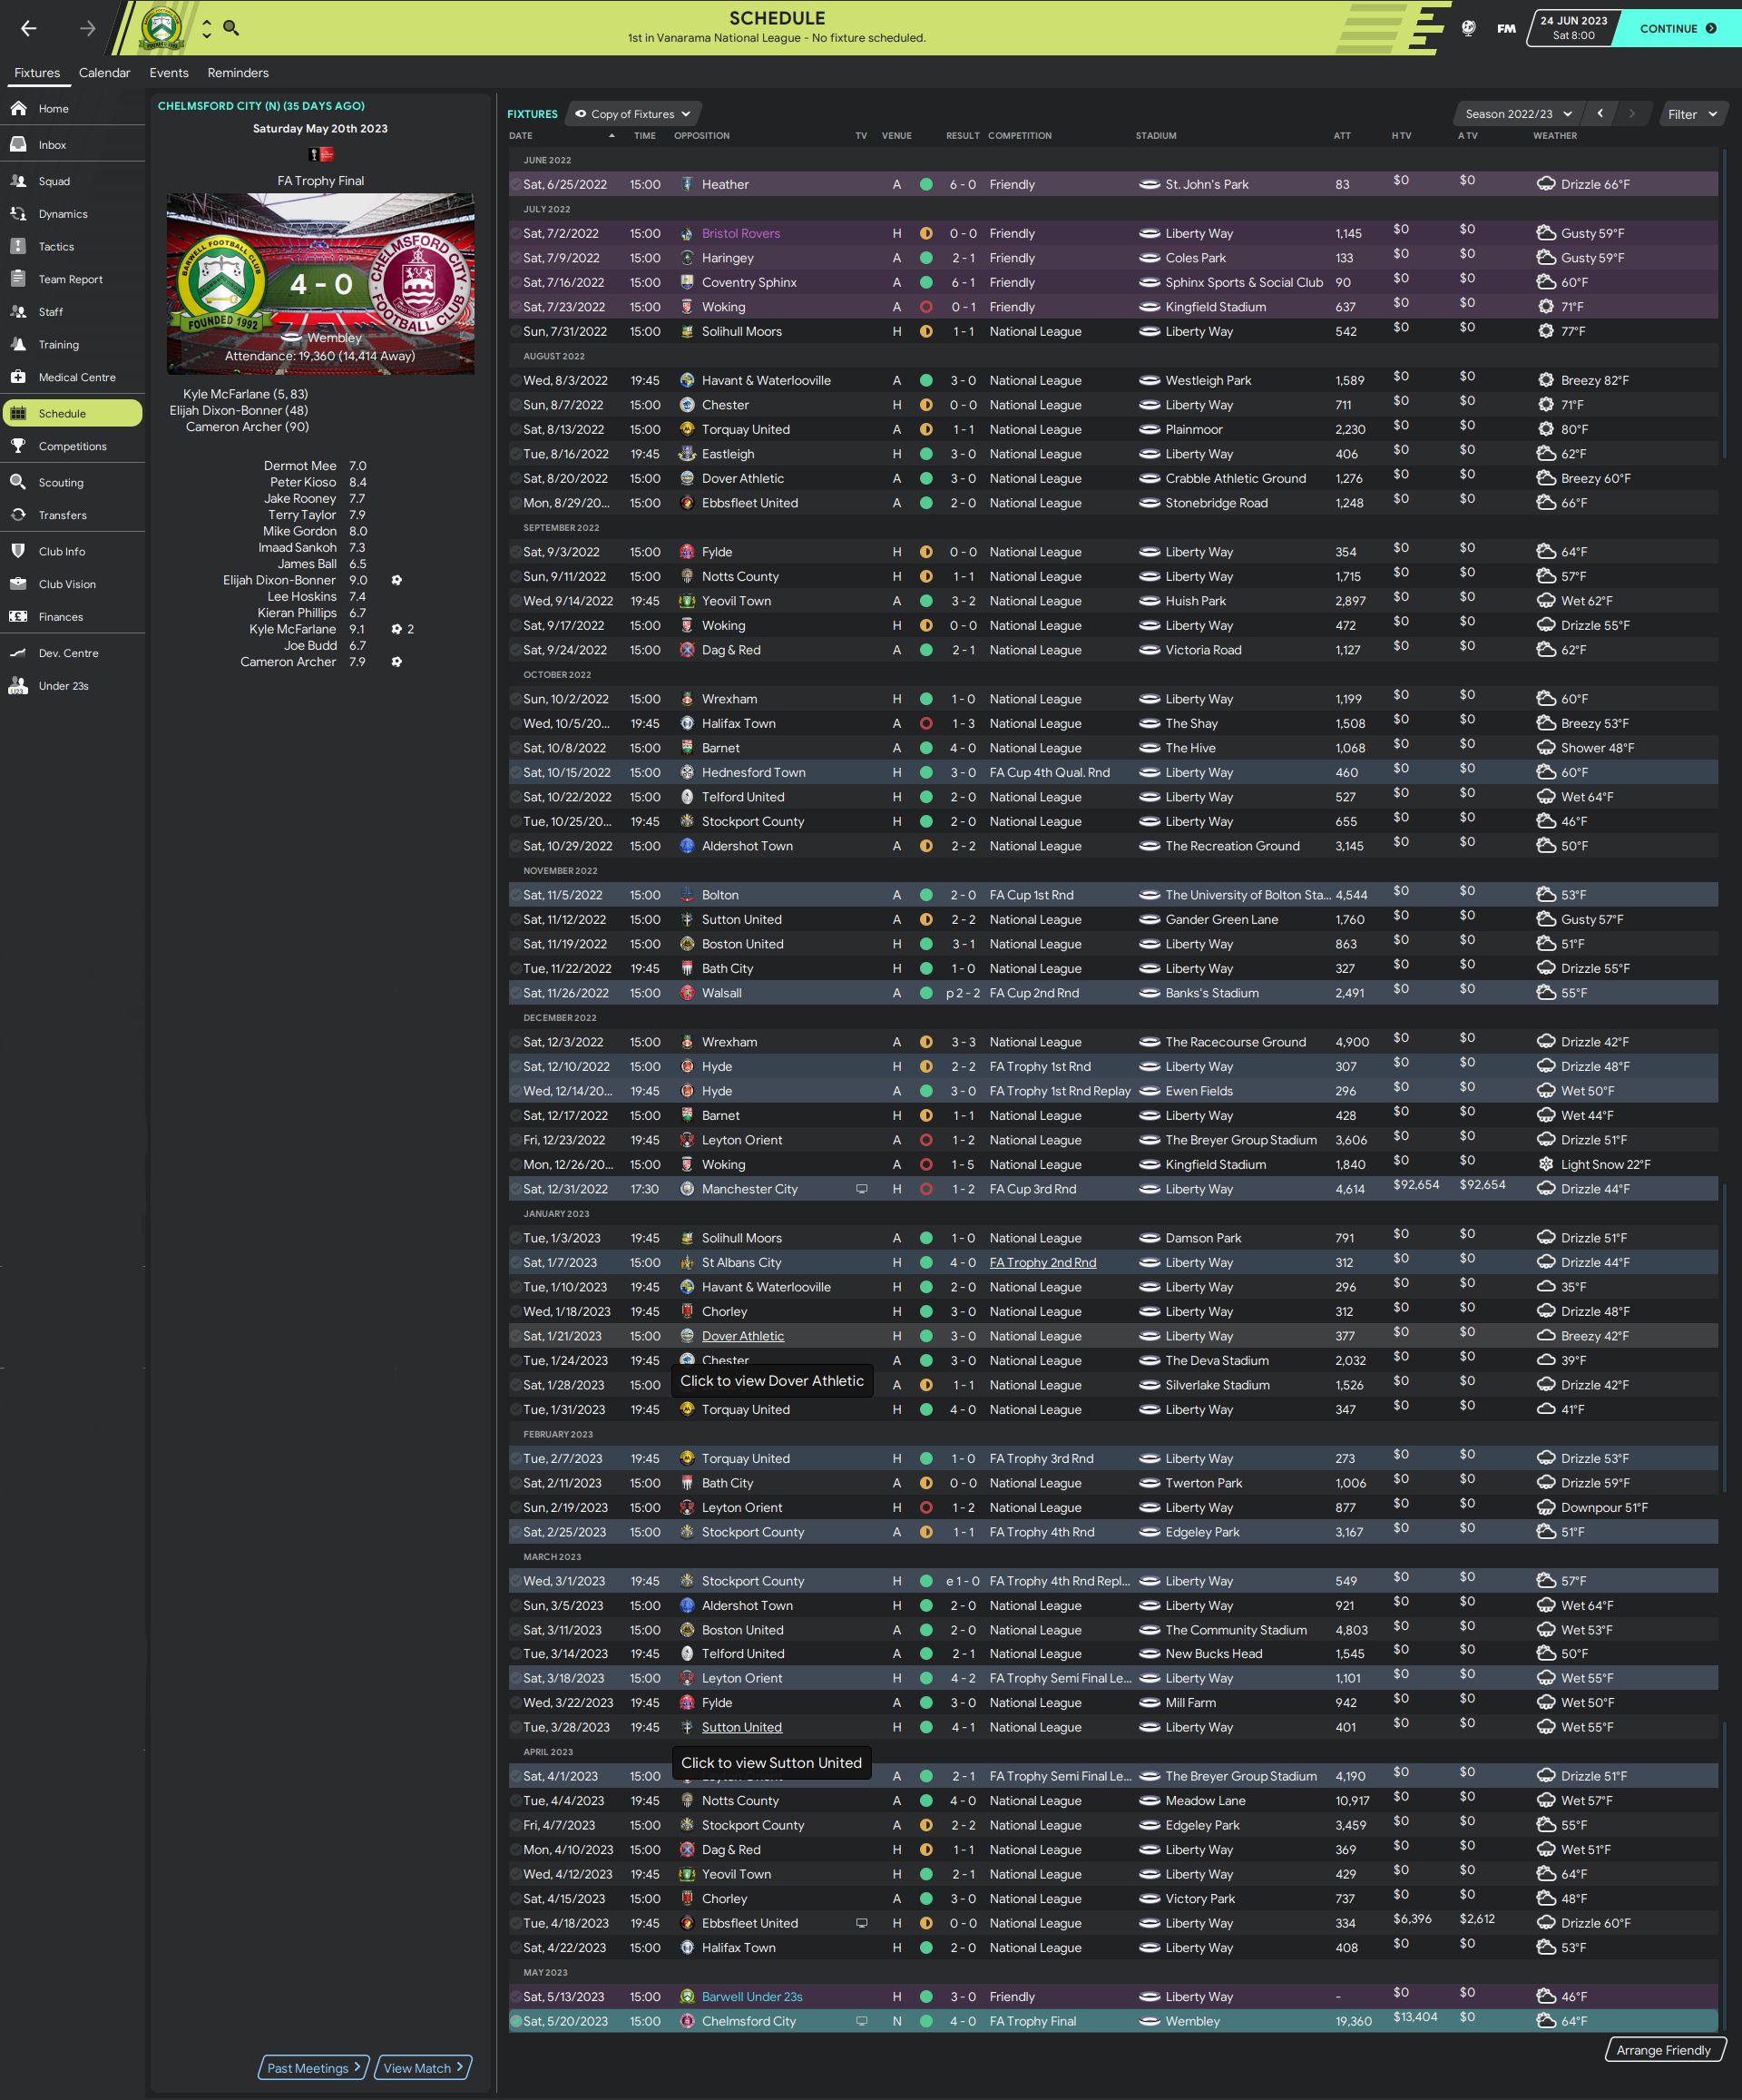Open Dev. Centre in the sidebar
This screenshot has height=2100, width=1742.
click(72, 653)
